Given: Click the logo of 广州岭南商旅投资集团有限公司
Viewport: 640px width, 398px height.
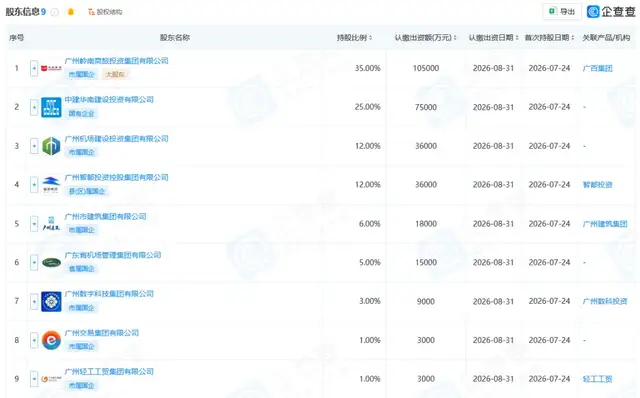Looking at the screenshot, I should (x=51, y=68).
